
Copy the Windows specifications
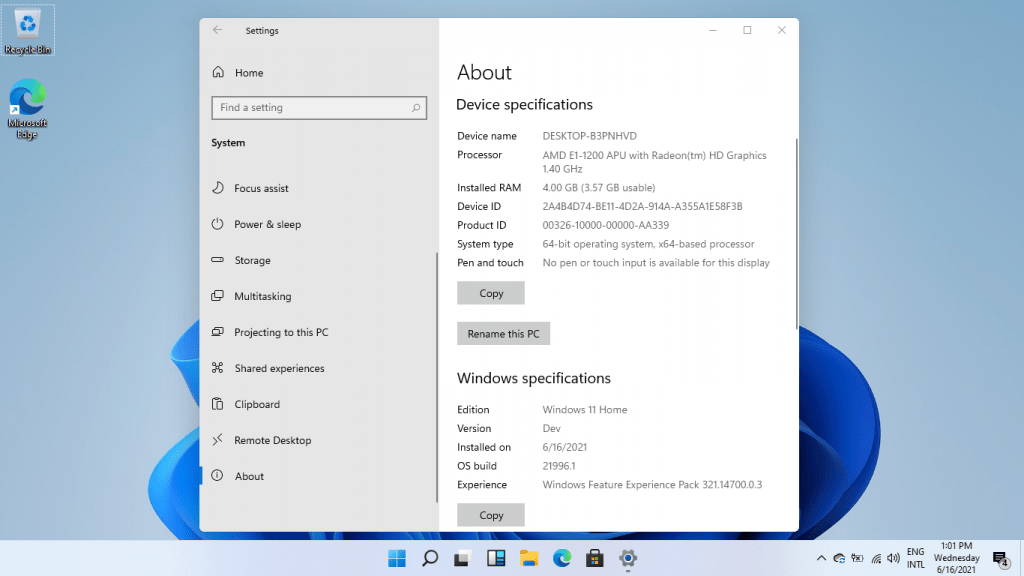pos(491,515)
